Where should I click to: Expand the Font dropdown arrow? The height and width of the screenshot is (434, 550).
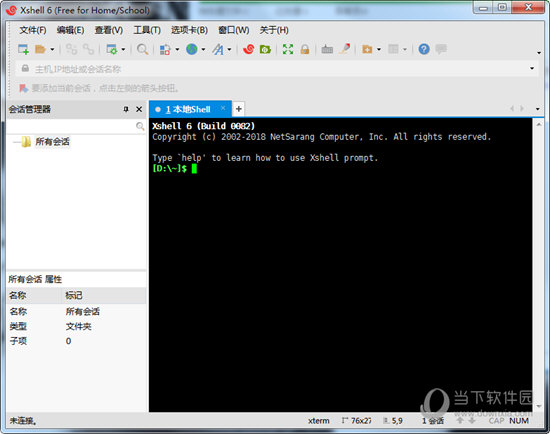229,49
